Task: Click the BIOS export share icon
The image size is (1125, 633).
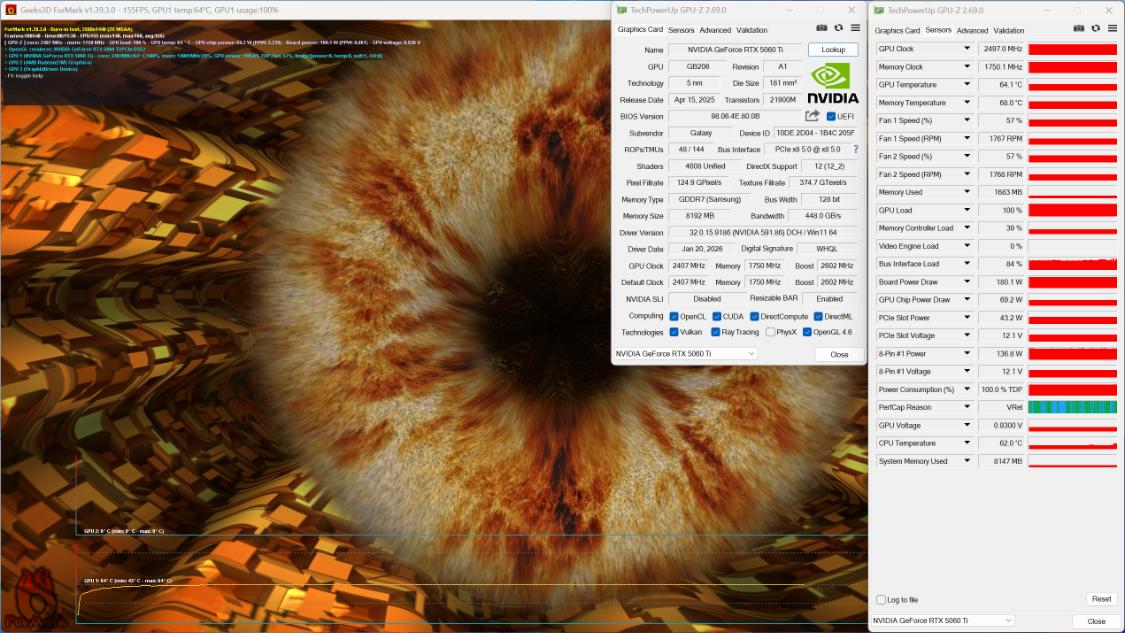Action: [x=812, y=116]
